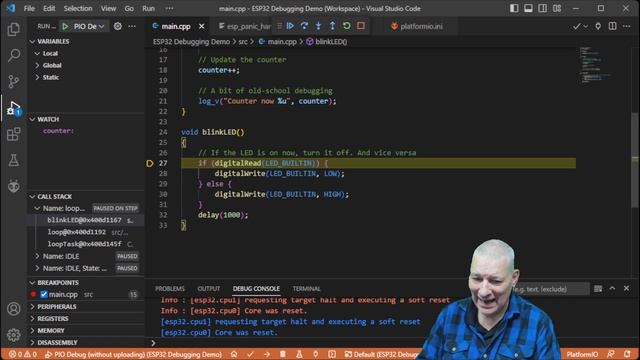Open the Search view in activity bar

13,55
